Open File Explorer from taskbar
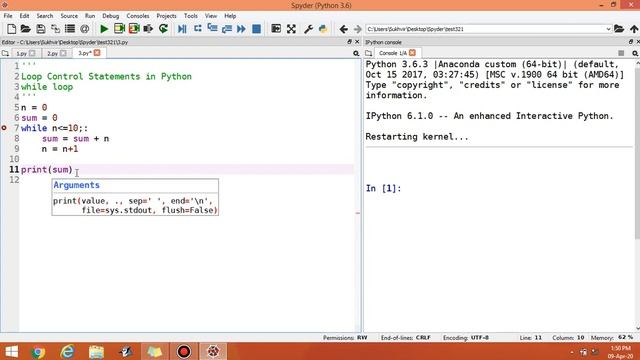 96,352
